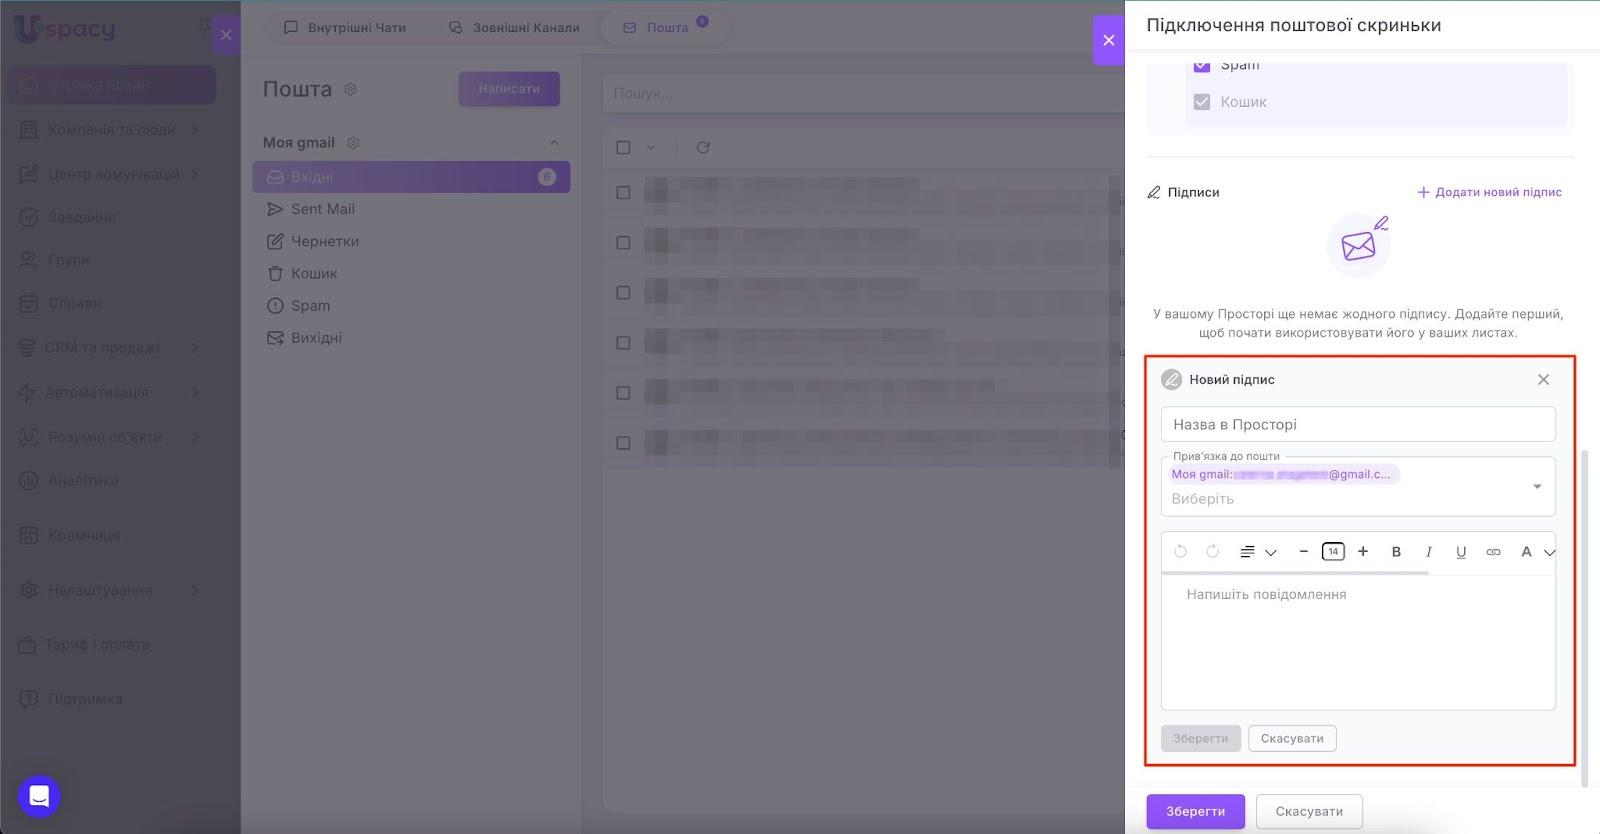The image size is (1600, 834).
Task: Refresh the mail list
Action: [703, 147]
